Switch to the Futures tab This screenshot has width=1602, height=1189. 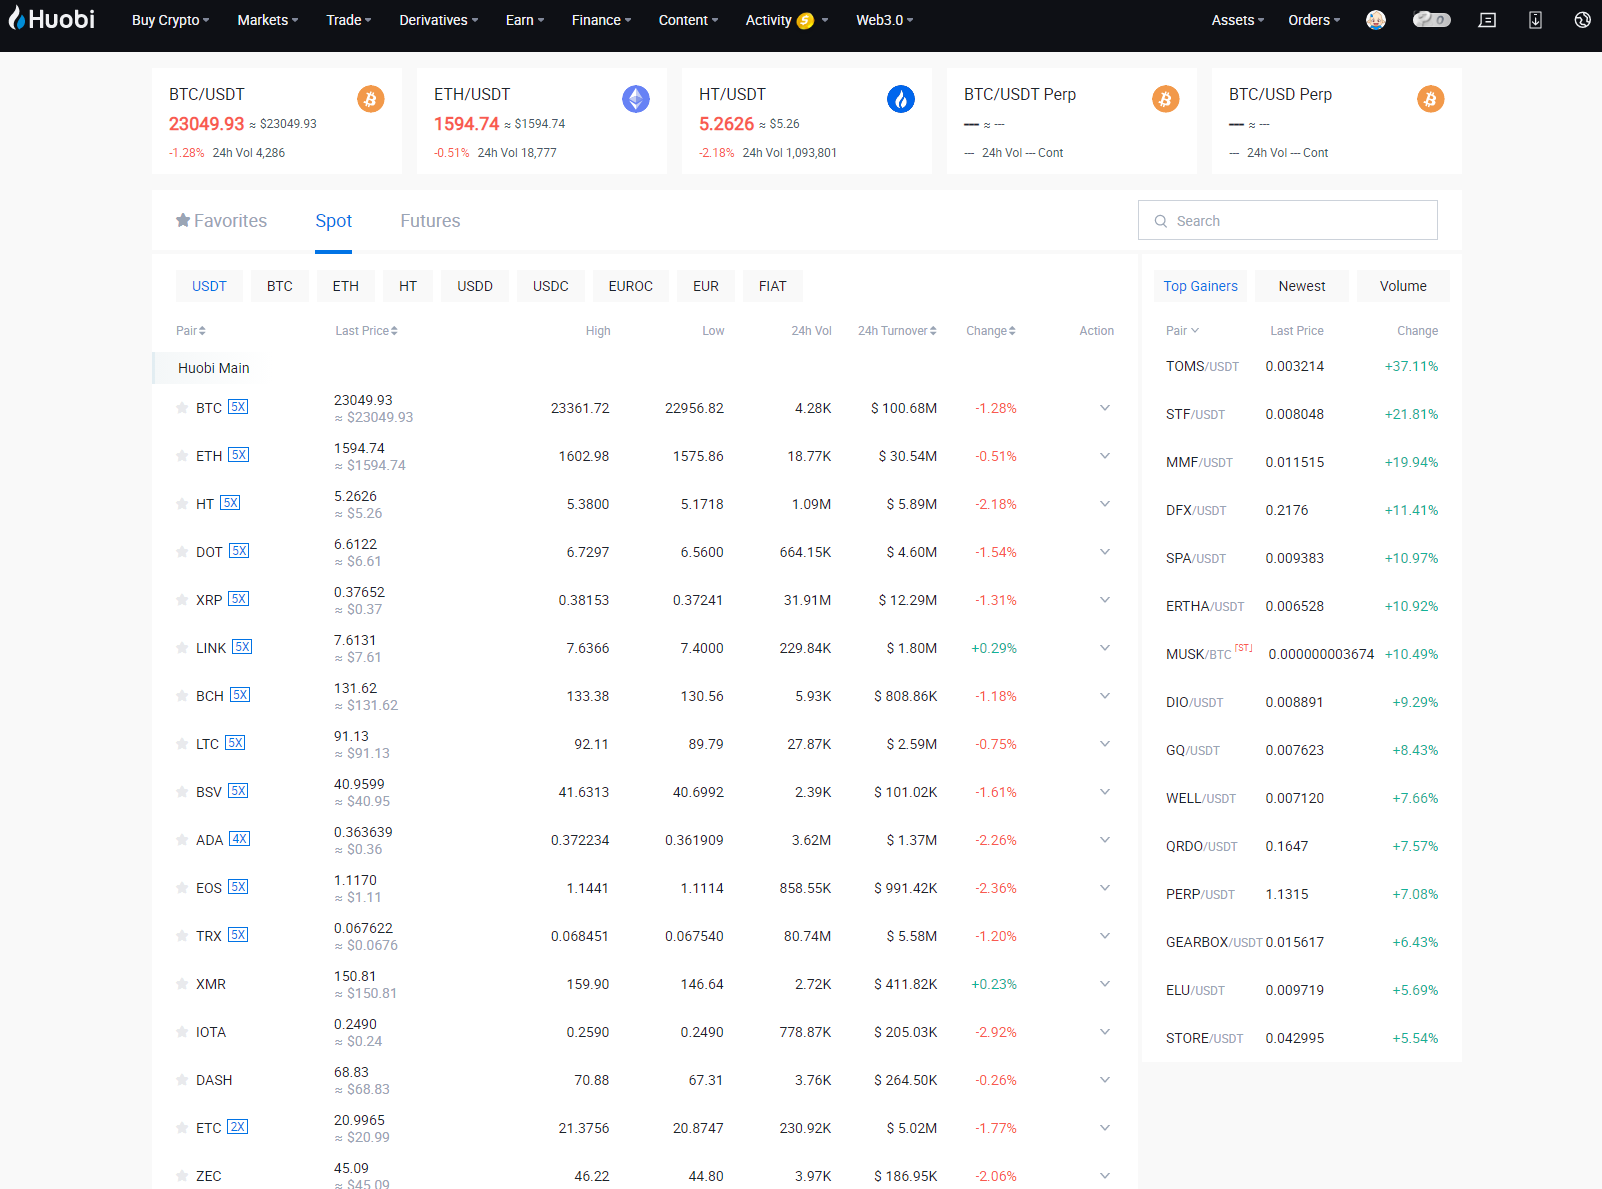point(430,221)
